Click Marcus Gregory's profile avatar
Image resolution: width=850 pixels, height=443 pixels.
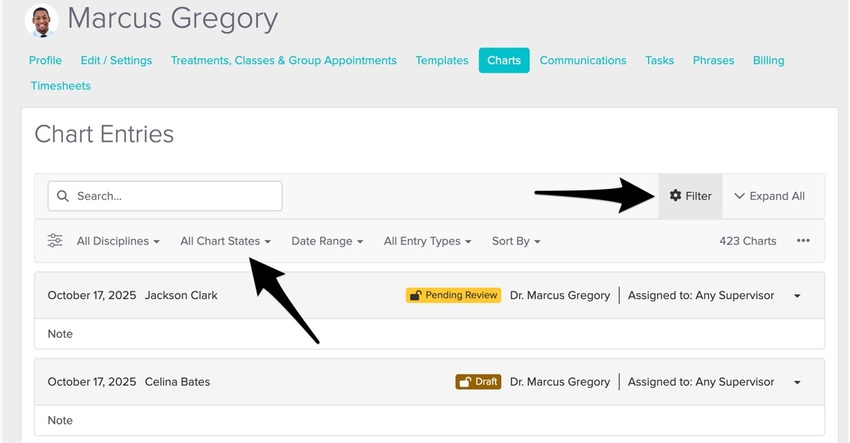[x=41, y=19]
